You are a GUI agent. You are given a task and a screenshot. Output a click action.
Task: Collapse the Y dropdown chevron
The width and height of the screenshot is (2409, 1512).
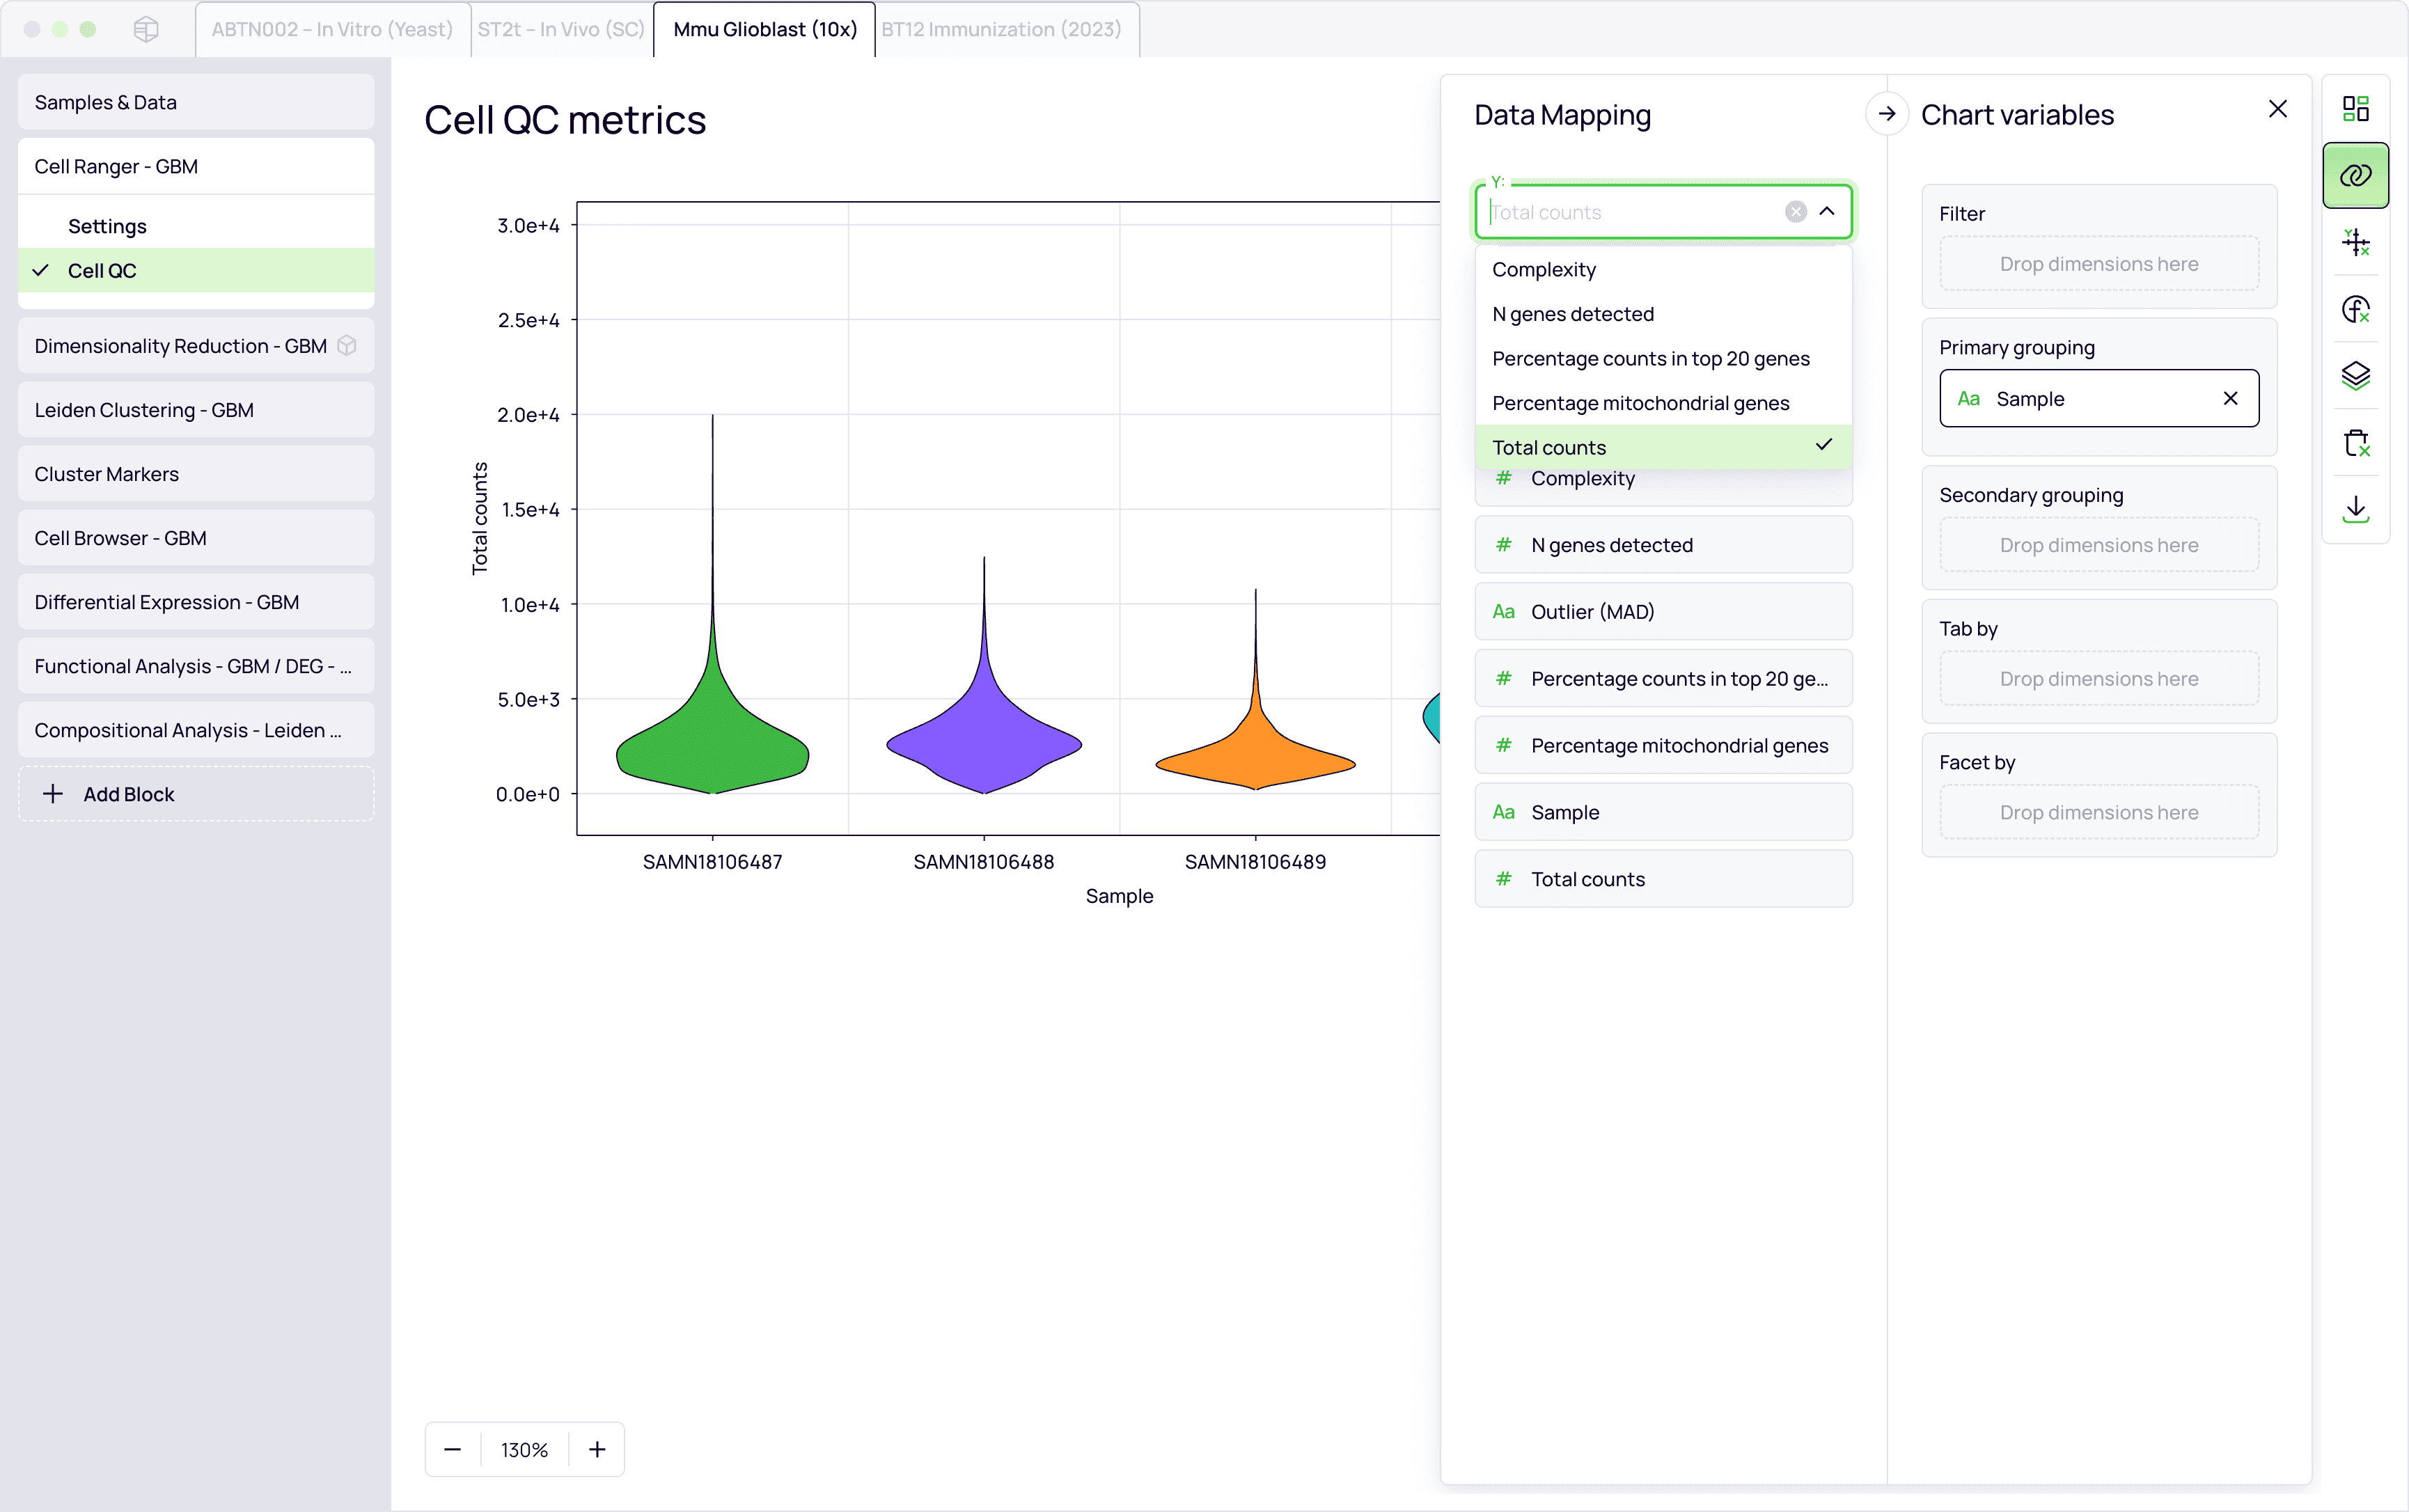[x=1827, y=212]
